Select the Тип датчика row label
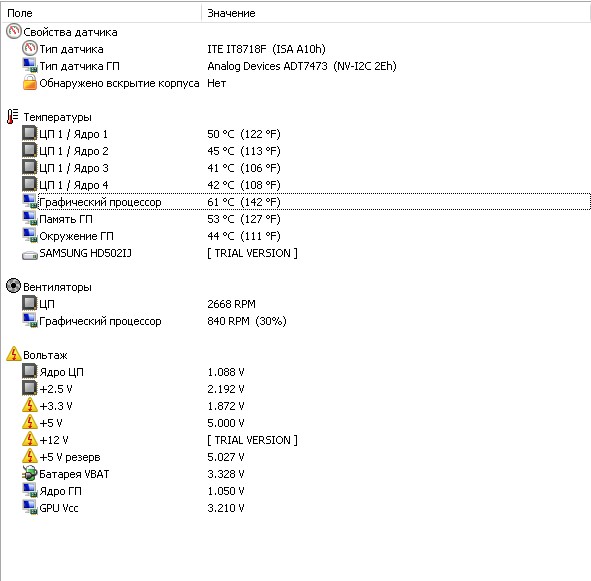 [x=71, y=49]
